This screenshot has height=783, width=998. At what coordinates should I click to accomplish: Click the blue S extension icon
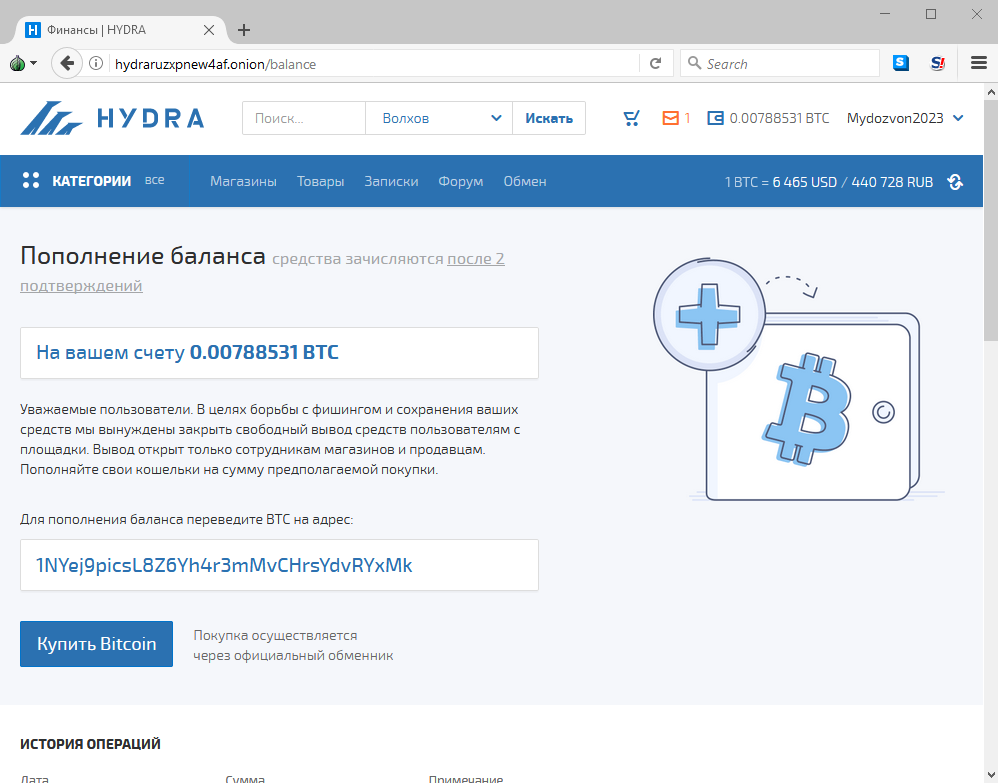click(x=901, y=63)
